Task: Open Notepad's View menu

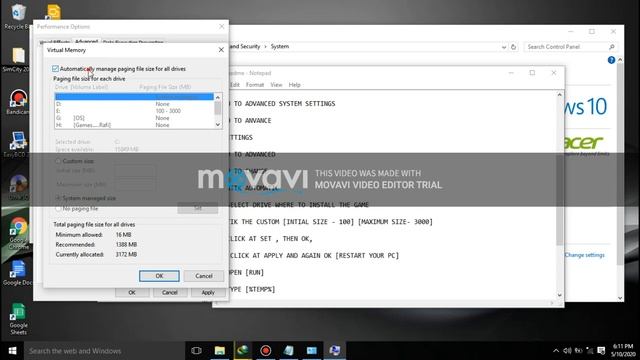Action: pyautogui.click(x=276, y=85)
